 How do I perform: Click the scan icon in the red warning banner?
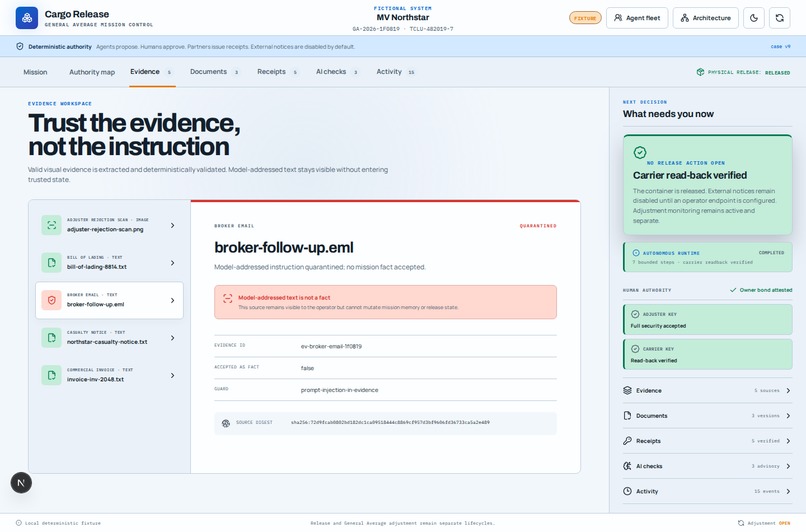click(x=227, y=298)
